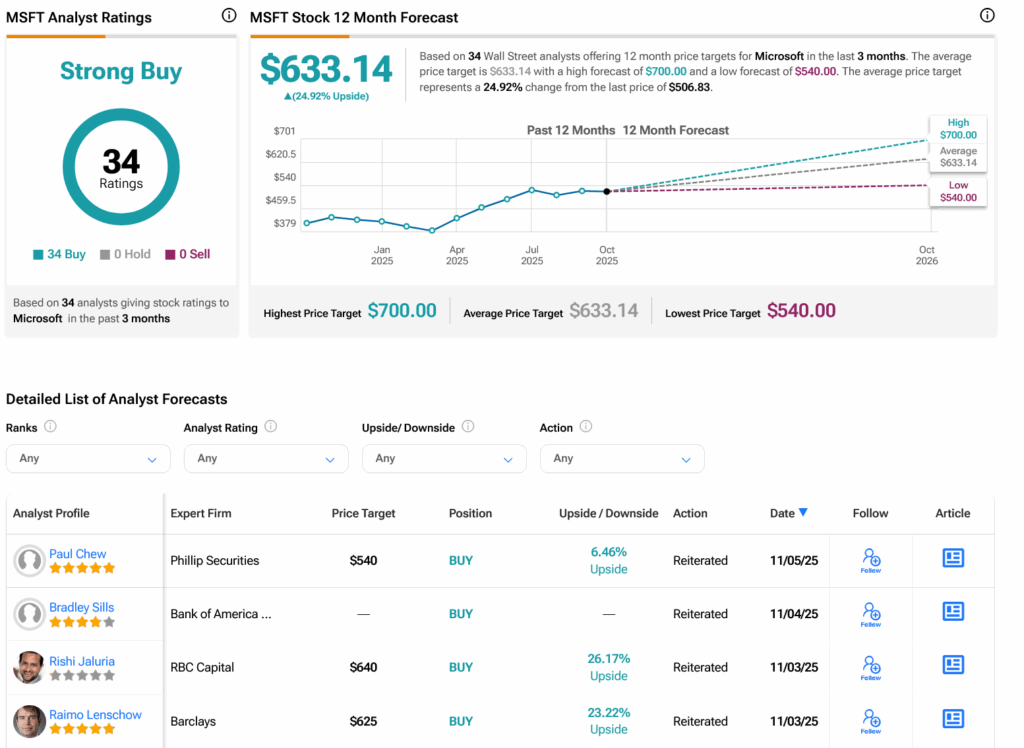Screen dimensions: 1024x748
Task: Open Paul Chew's analyst profile
Action: coord(77,553)
